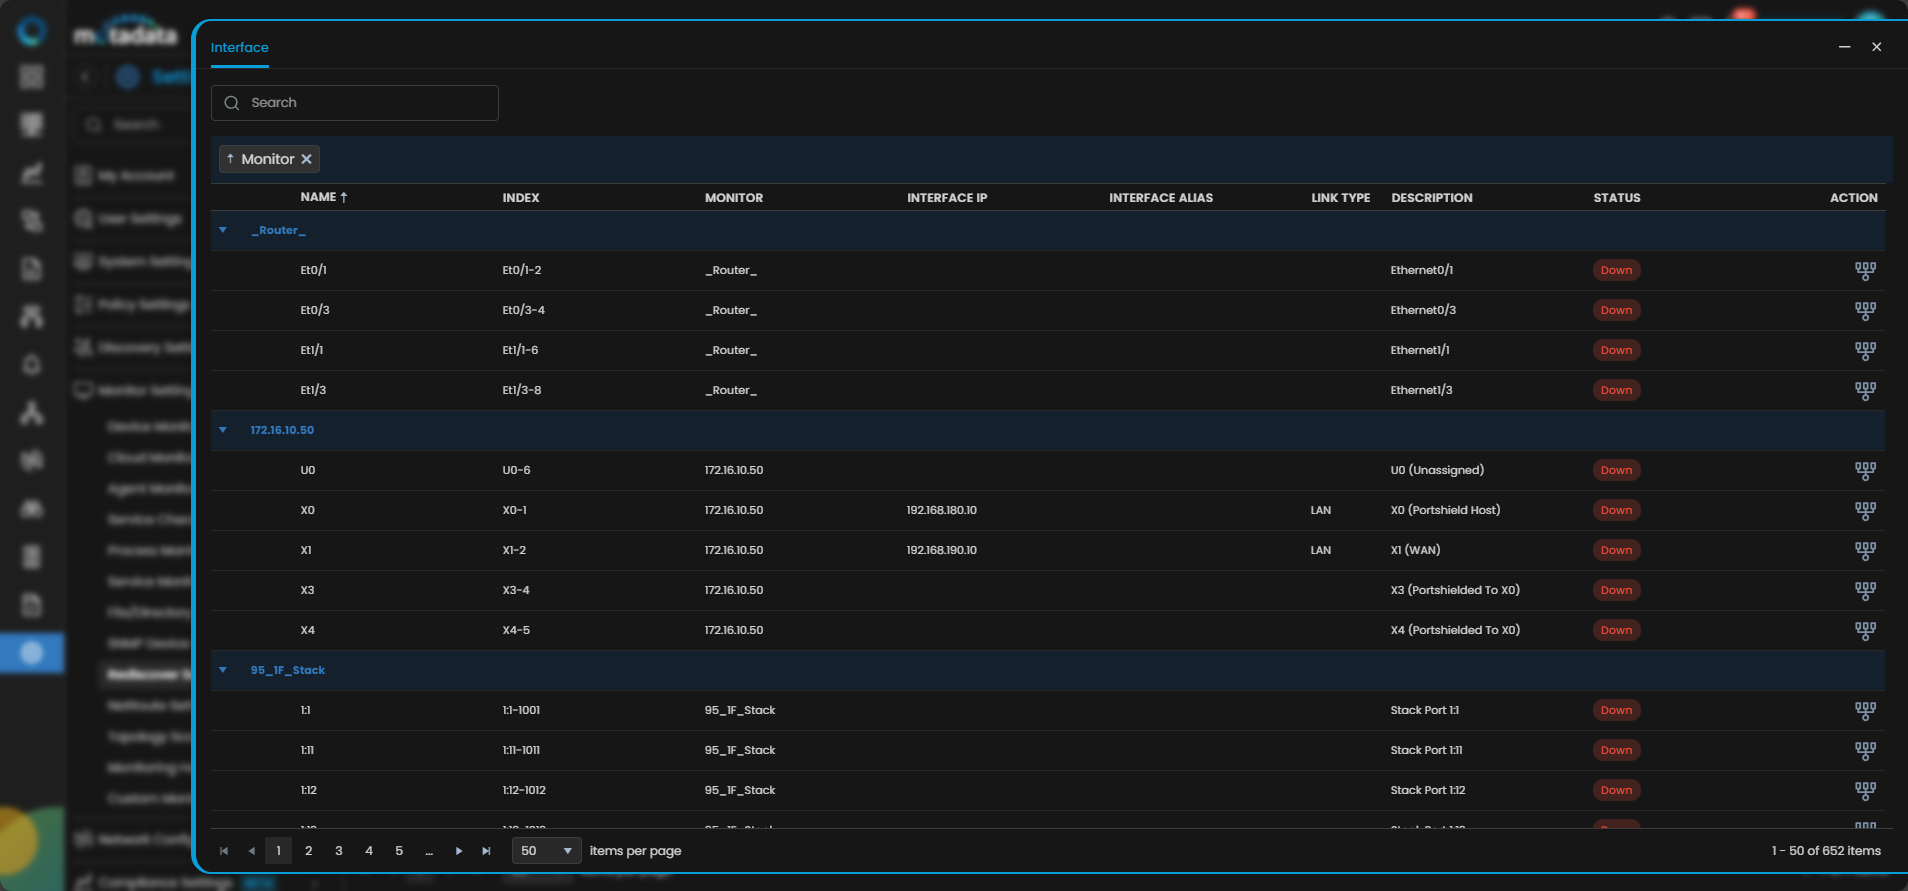Viewport: 1908px width, 891px height.
Task: Select the Interface tab
Action: point(240,48)
